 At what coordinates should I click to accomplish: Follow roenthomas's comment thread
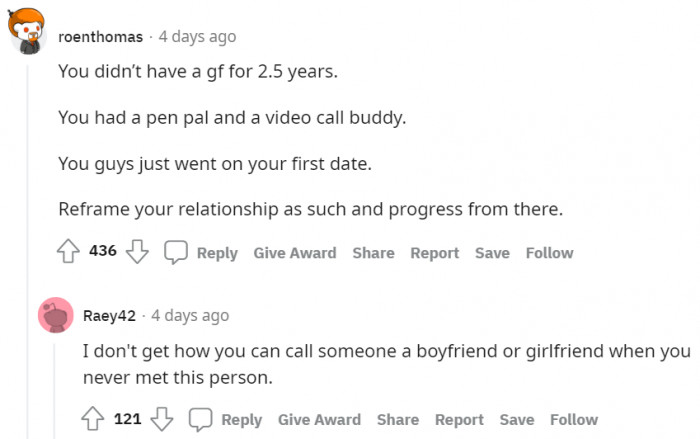coord(549,253)
